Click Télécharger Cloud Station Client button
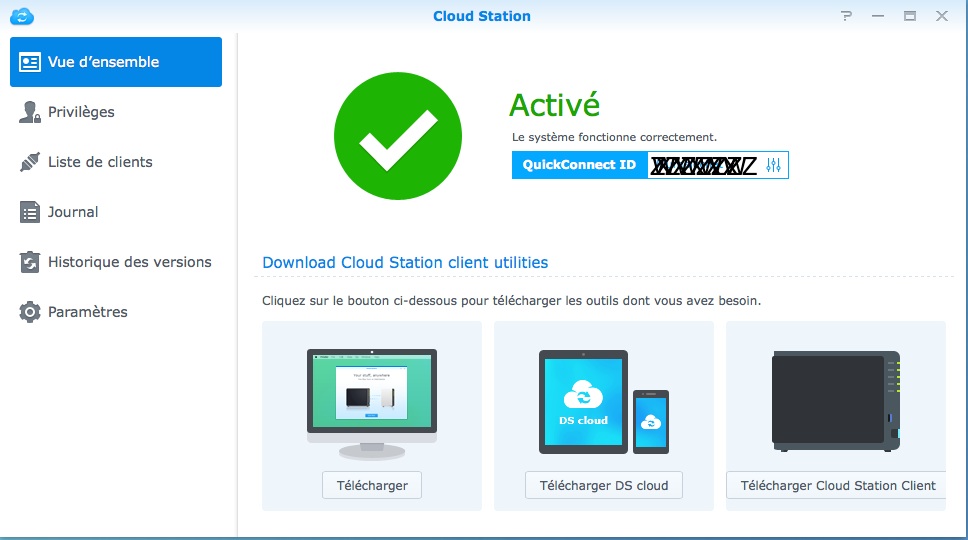The image size is (968, 540). pyautogui.click(x=837, y=485)
